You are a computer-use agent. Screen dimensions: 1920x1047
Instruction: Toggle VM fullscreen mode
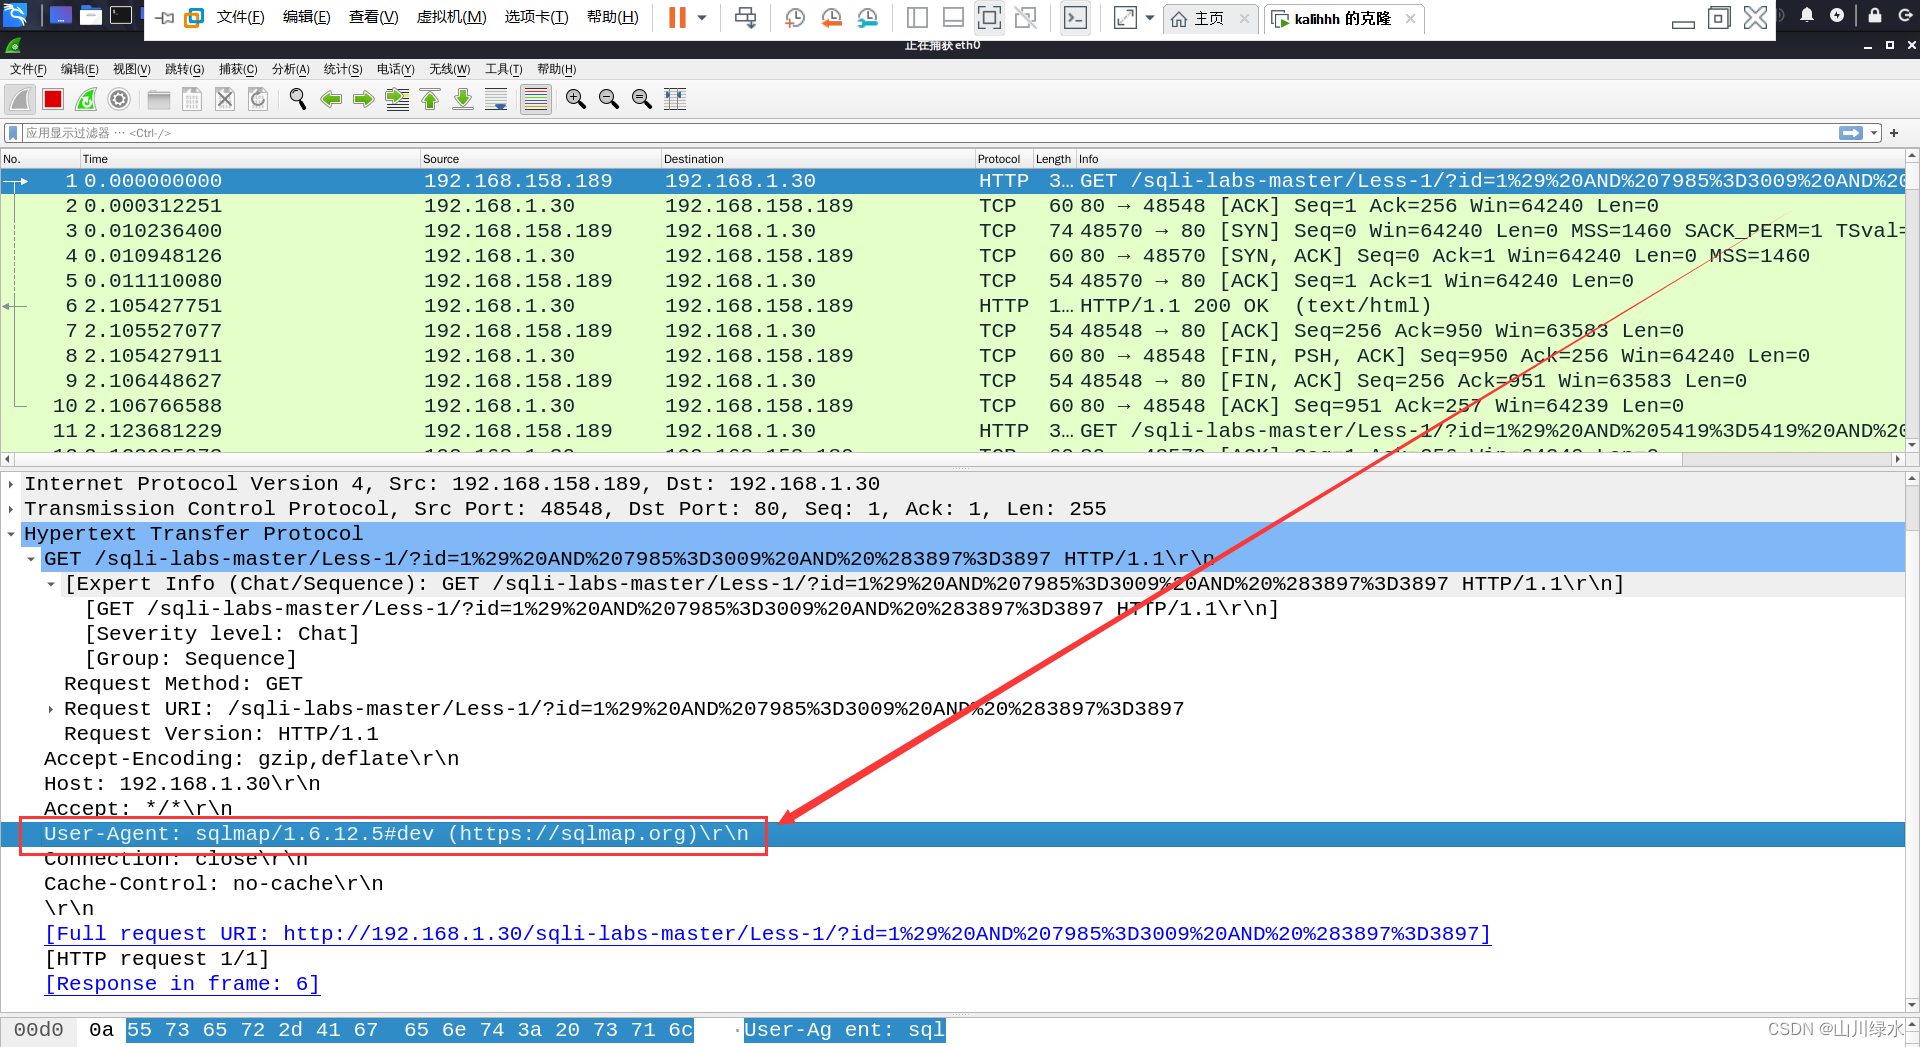[1125, 17]
